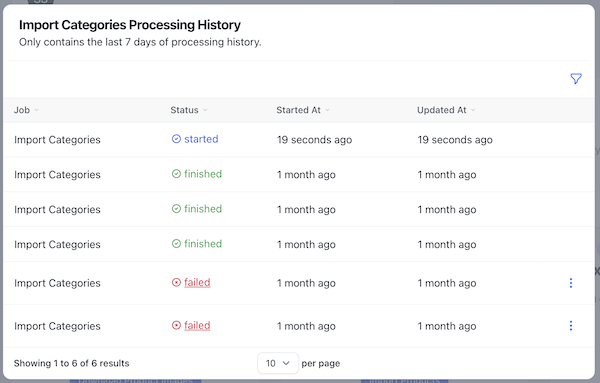Image resolution: width=600 pixels, height=383 pixels.
Task: Sort by the Started At column
Action: click(x=303, y=110)
